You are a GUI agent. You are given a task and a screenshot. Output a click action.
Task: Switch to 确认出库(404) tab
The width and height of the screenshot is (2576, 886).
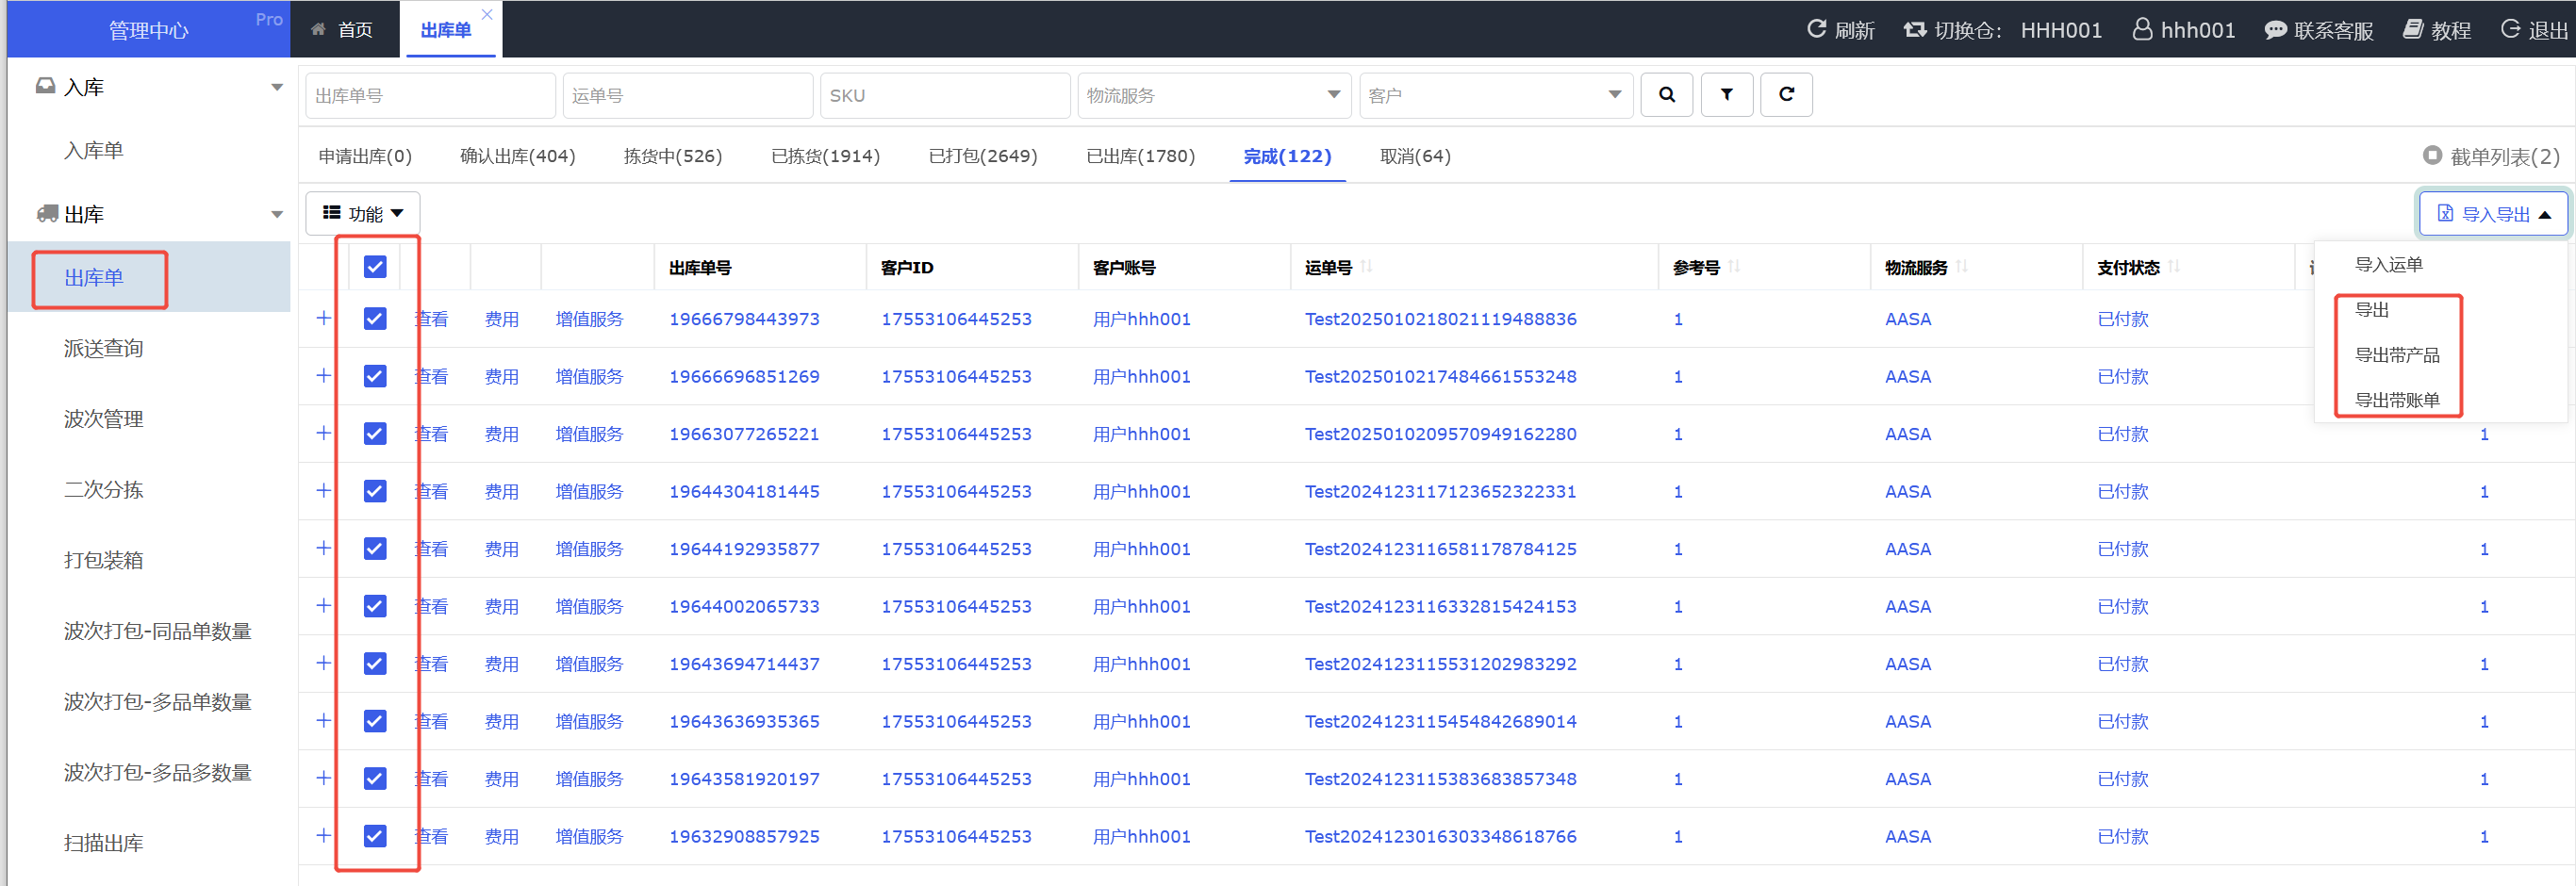(x=517, y=156)
